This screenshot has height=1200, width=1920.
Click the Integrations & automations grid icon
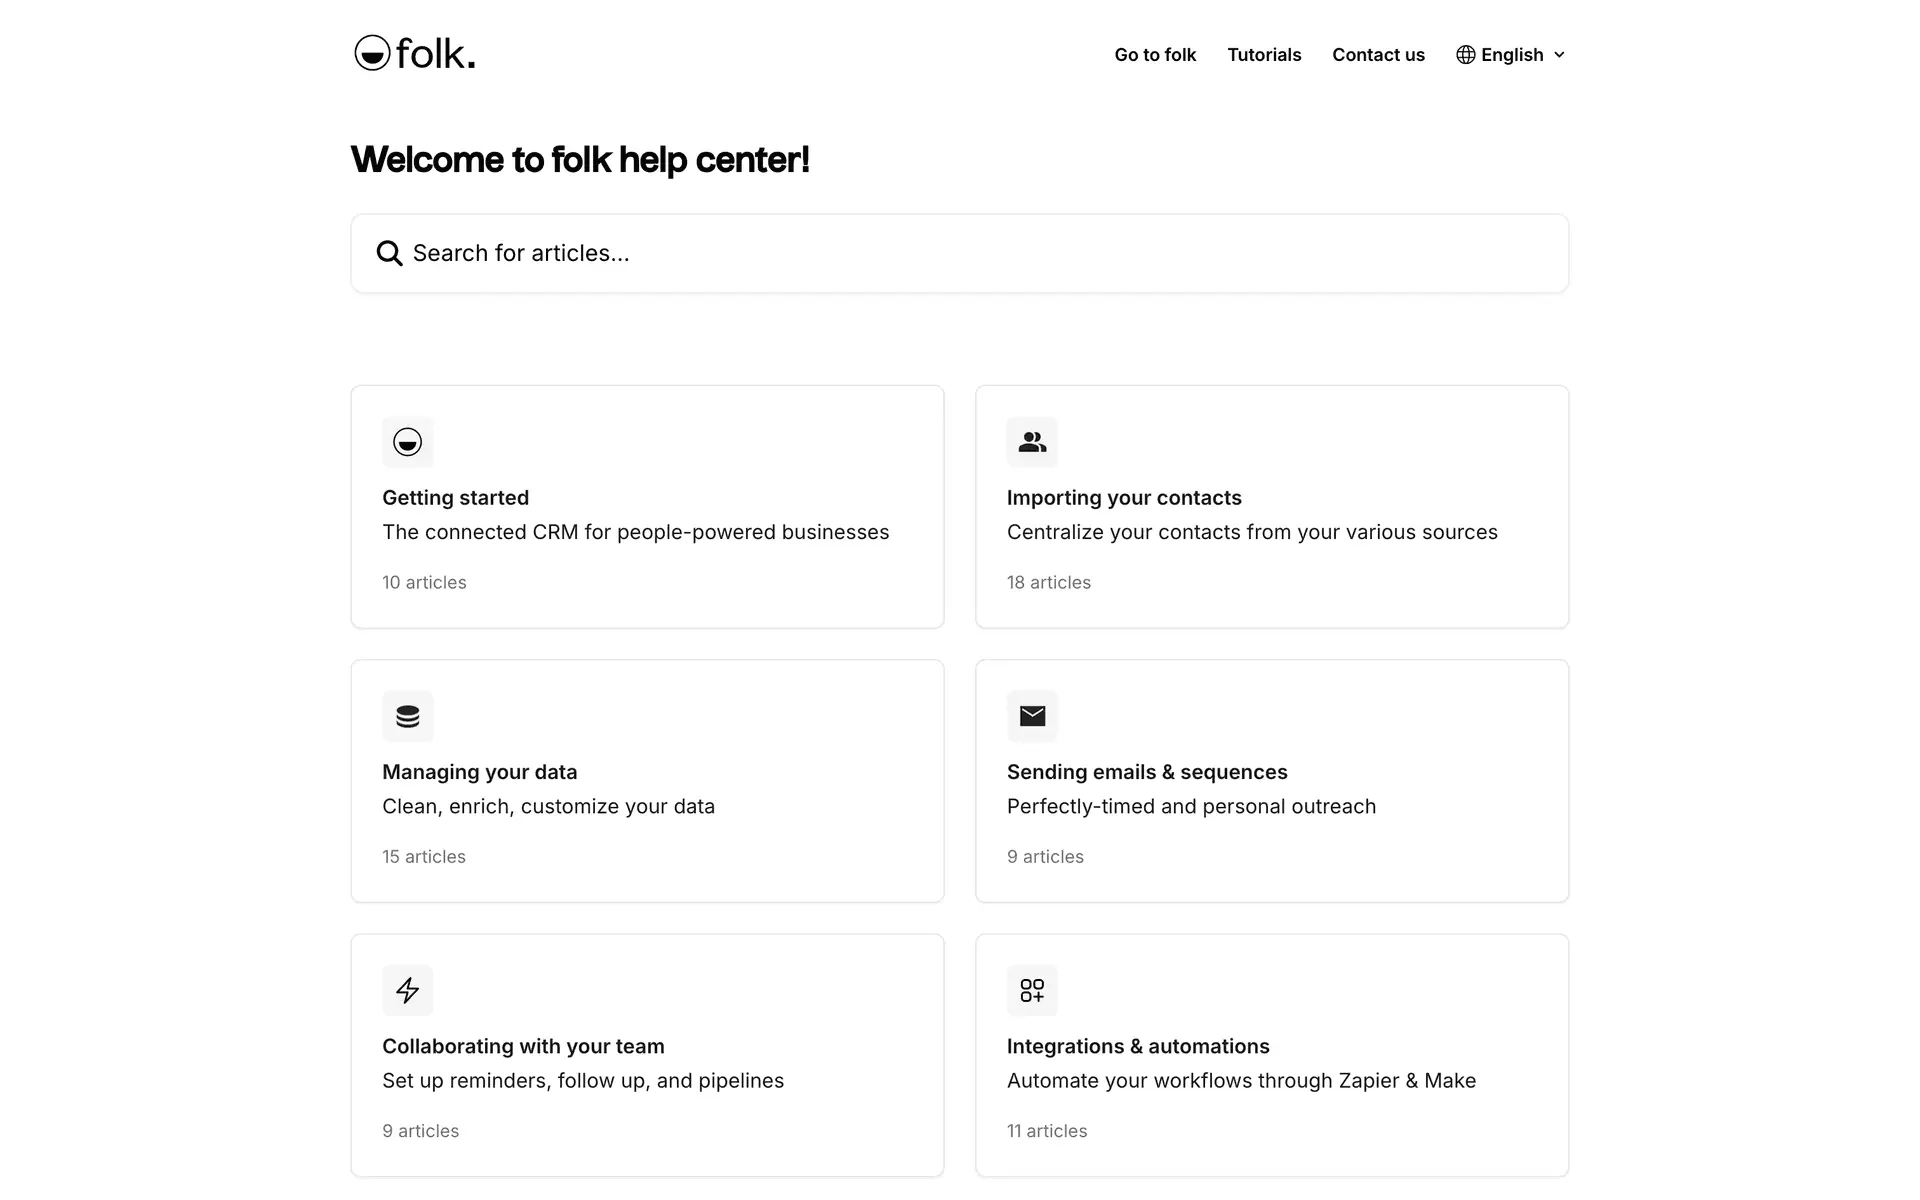click(1032, 990)
